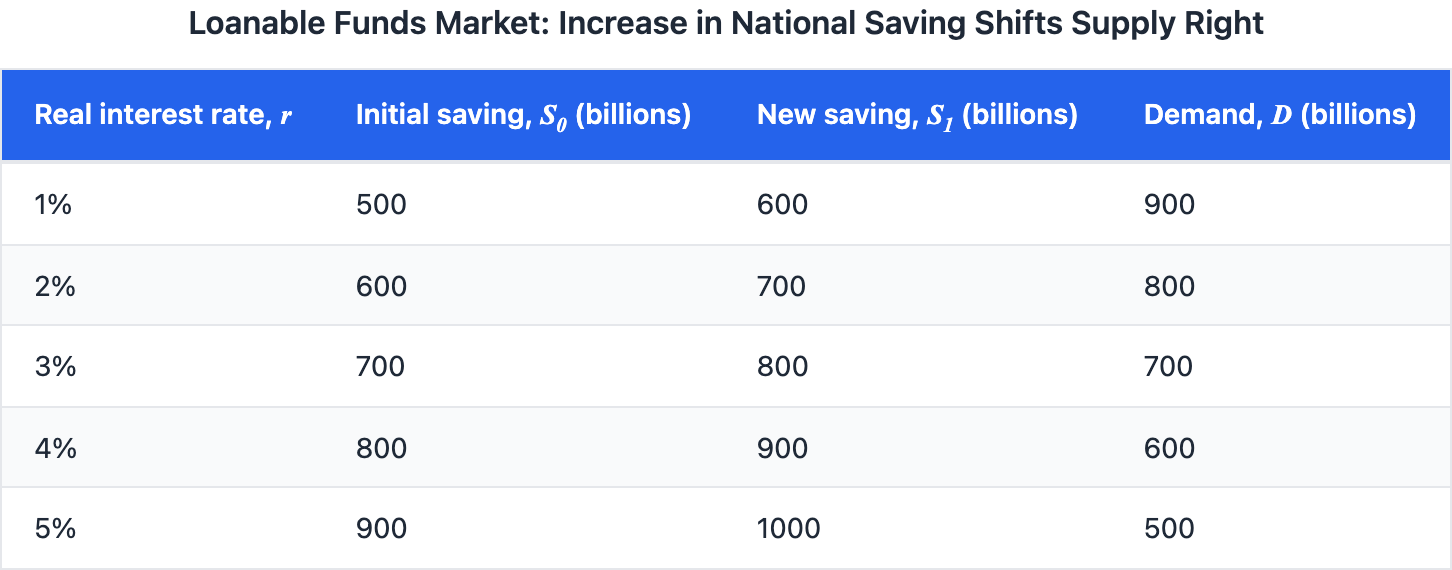Click new saving value 600 in first row

coord(782,205)
